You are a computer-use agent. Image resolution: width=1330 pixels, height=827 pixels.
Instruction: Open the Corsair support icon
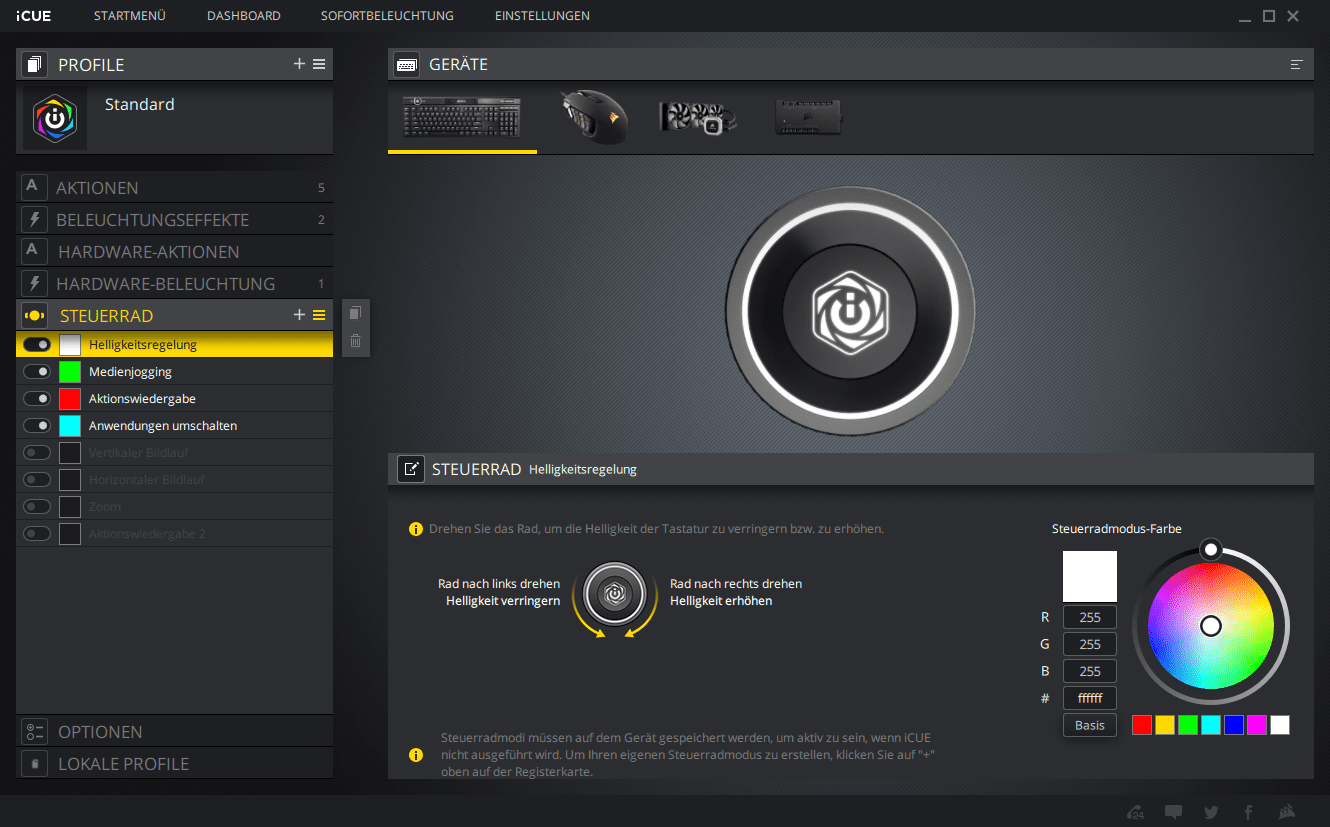click(x=1136, y=812)
